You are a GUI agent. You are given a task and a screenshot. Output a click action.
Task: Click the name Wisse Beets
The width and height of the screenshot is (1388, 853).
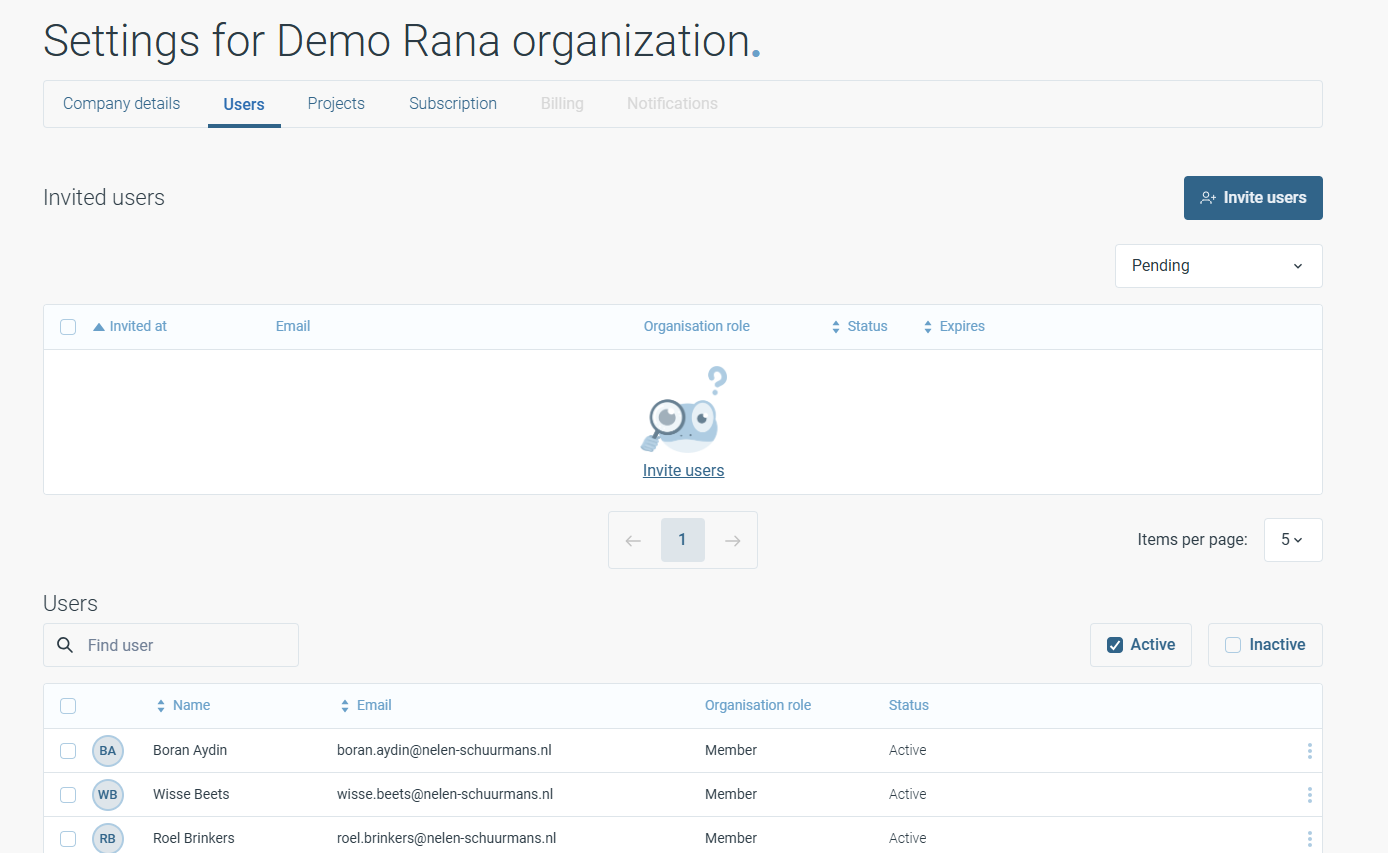pos(191,795)
